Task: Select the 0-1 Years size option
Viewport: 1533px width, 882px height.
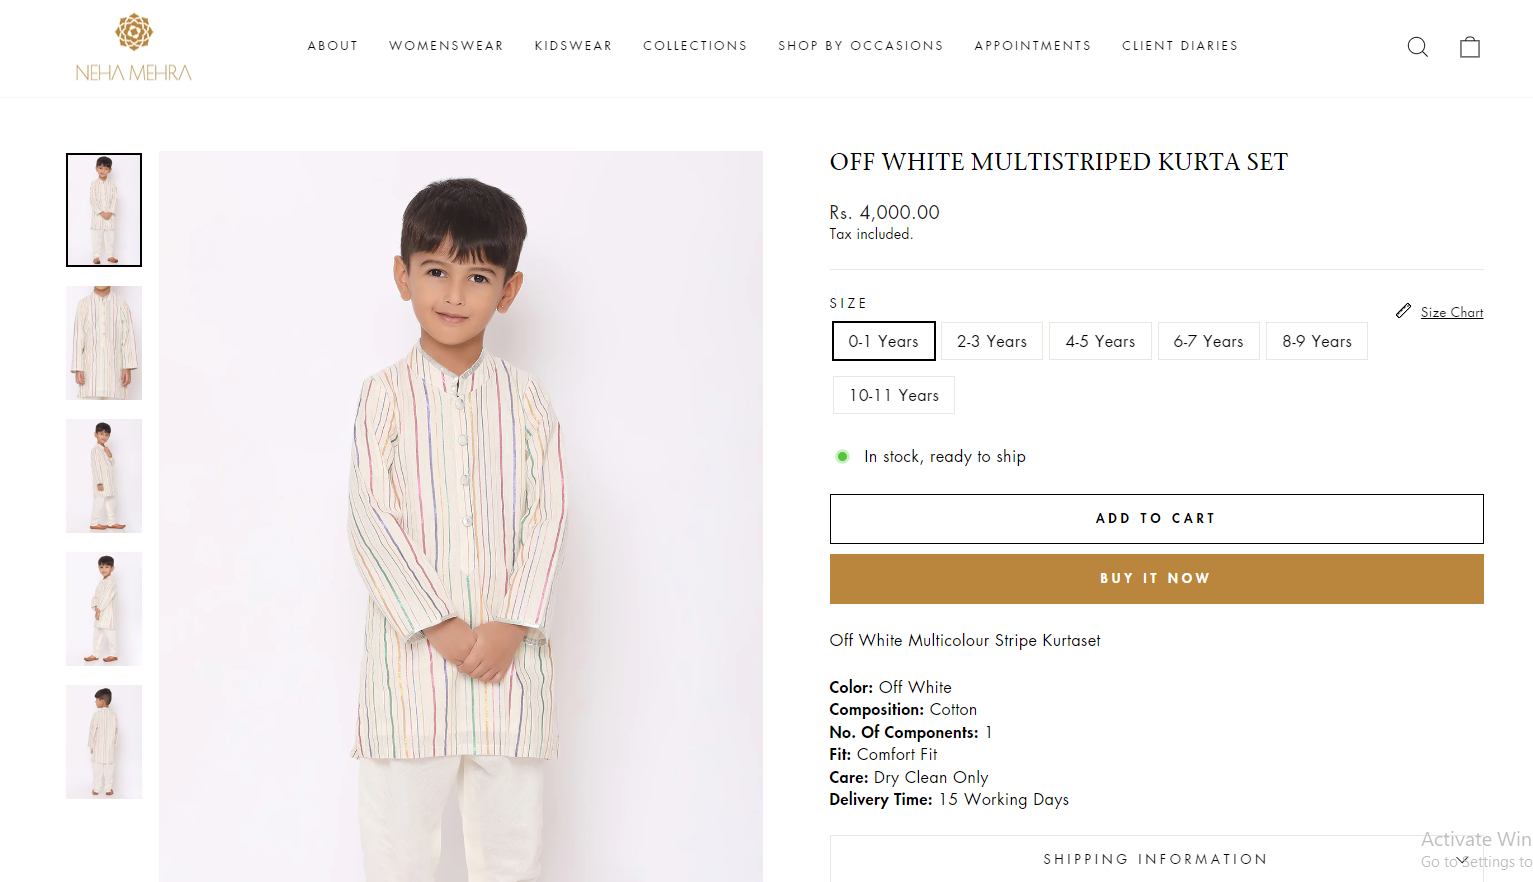Action: click(883, 341)
